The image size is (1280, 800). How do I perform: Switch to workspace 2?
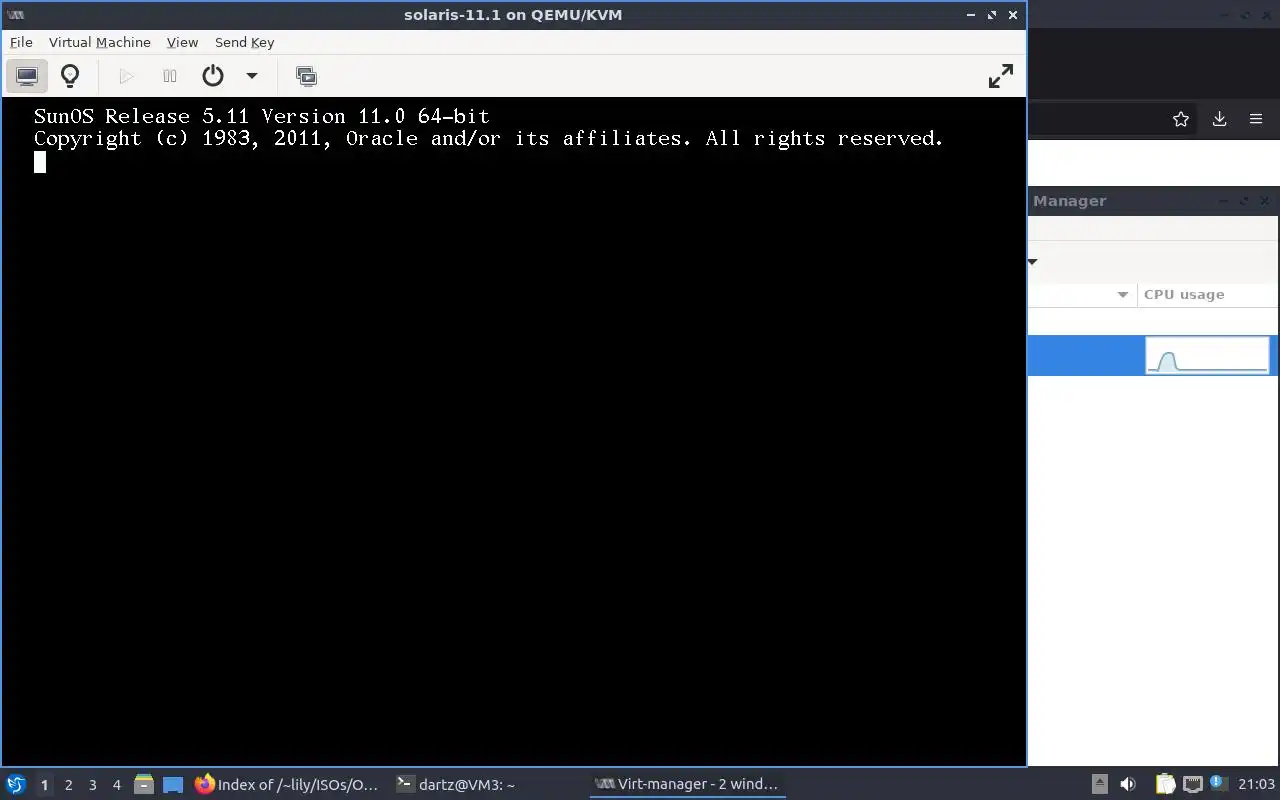click(x=68, y=785)
